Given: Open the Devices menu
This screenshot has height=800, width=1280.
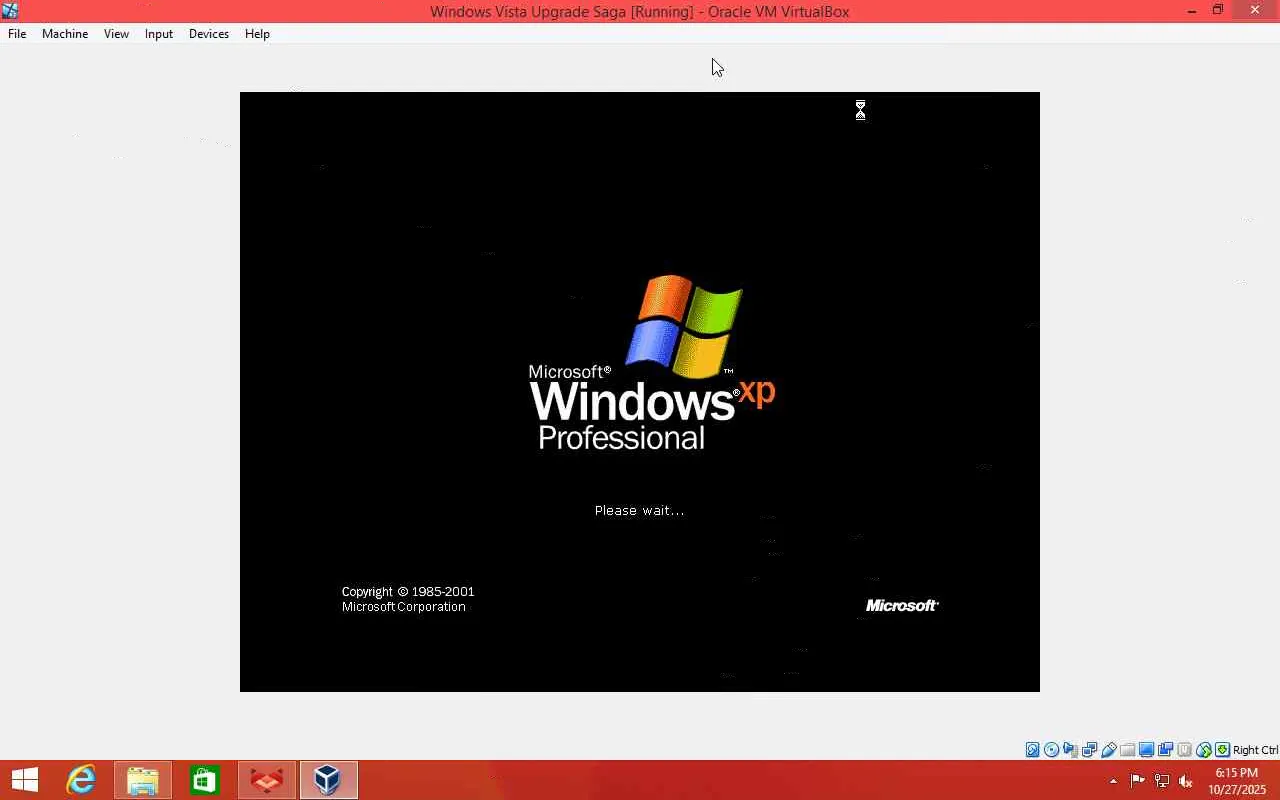Looking at the screenshot, I should pyautogui.click(x=209, y=34).
